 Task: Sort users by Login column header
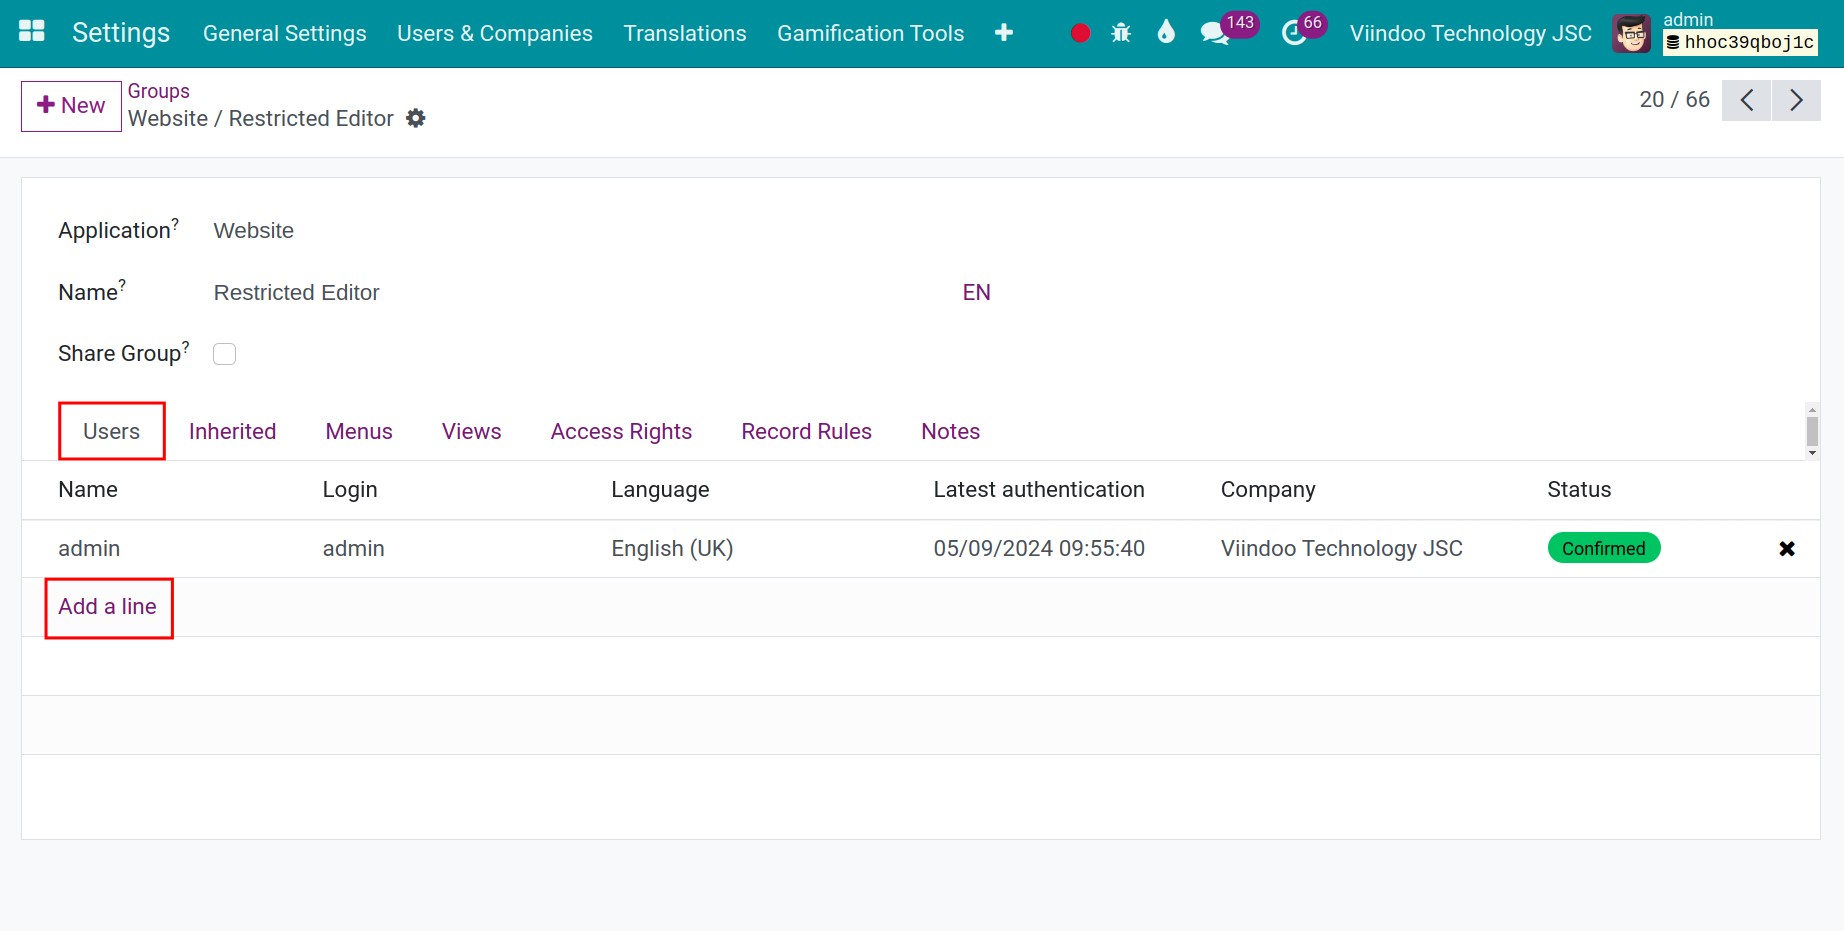(350, 490)
